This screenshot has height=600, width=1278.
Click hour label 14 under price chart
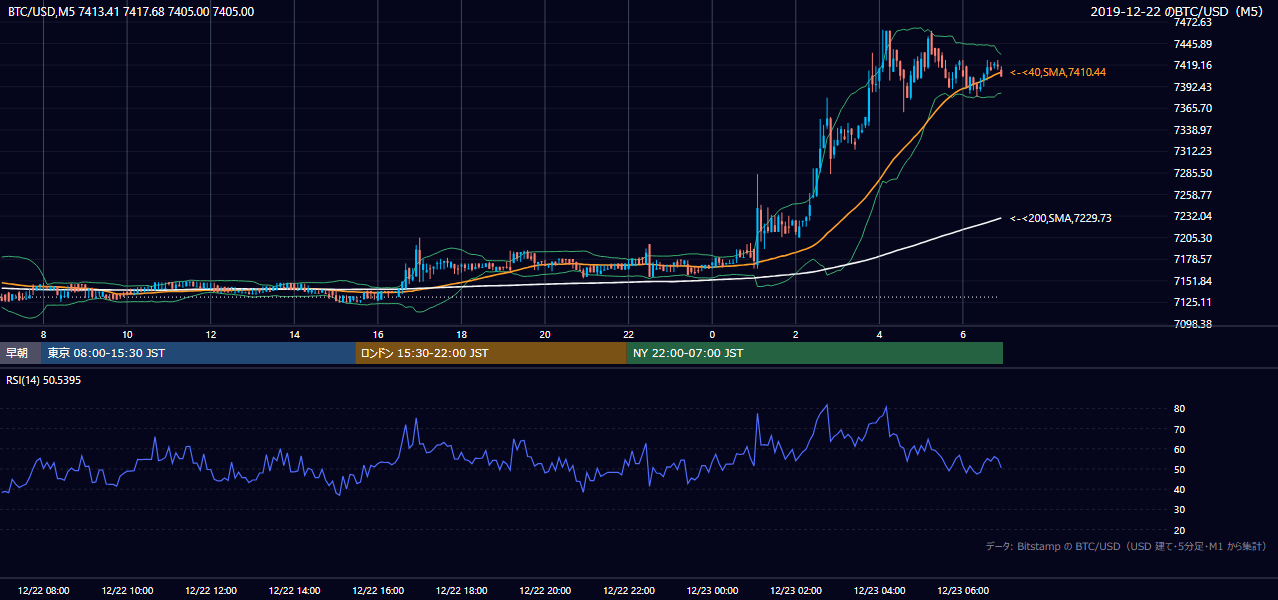(294, 334)
